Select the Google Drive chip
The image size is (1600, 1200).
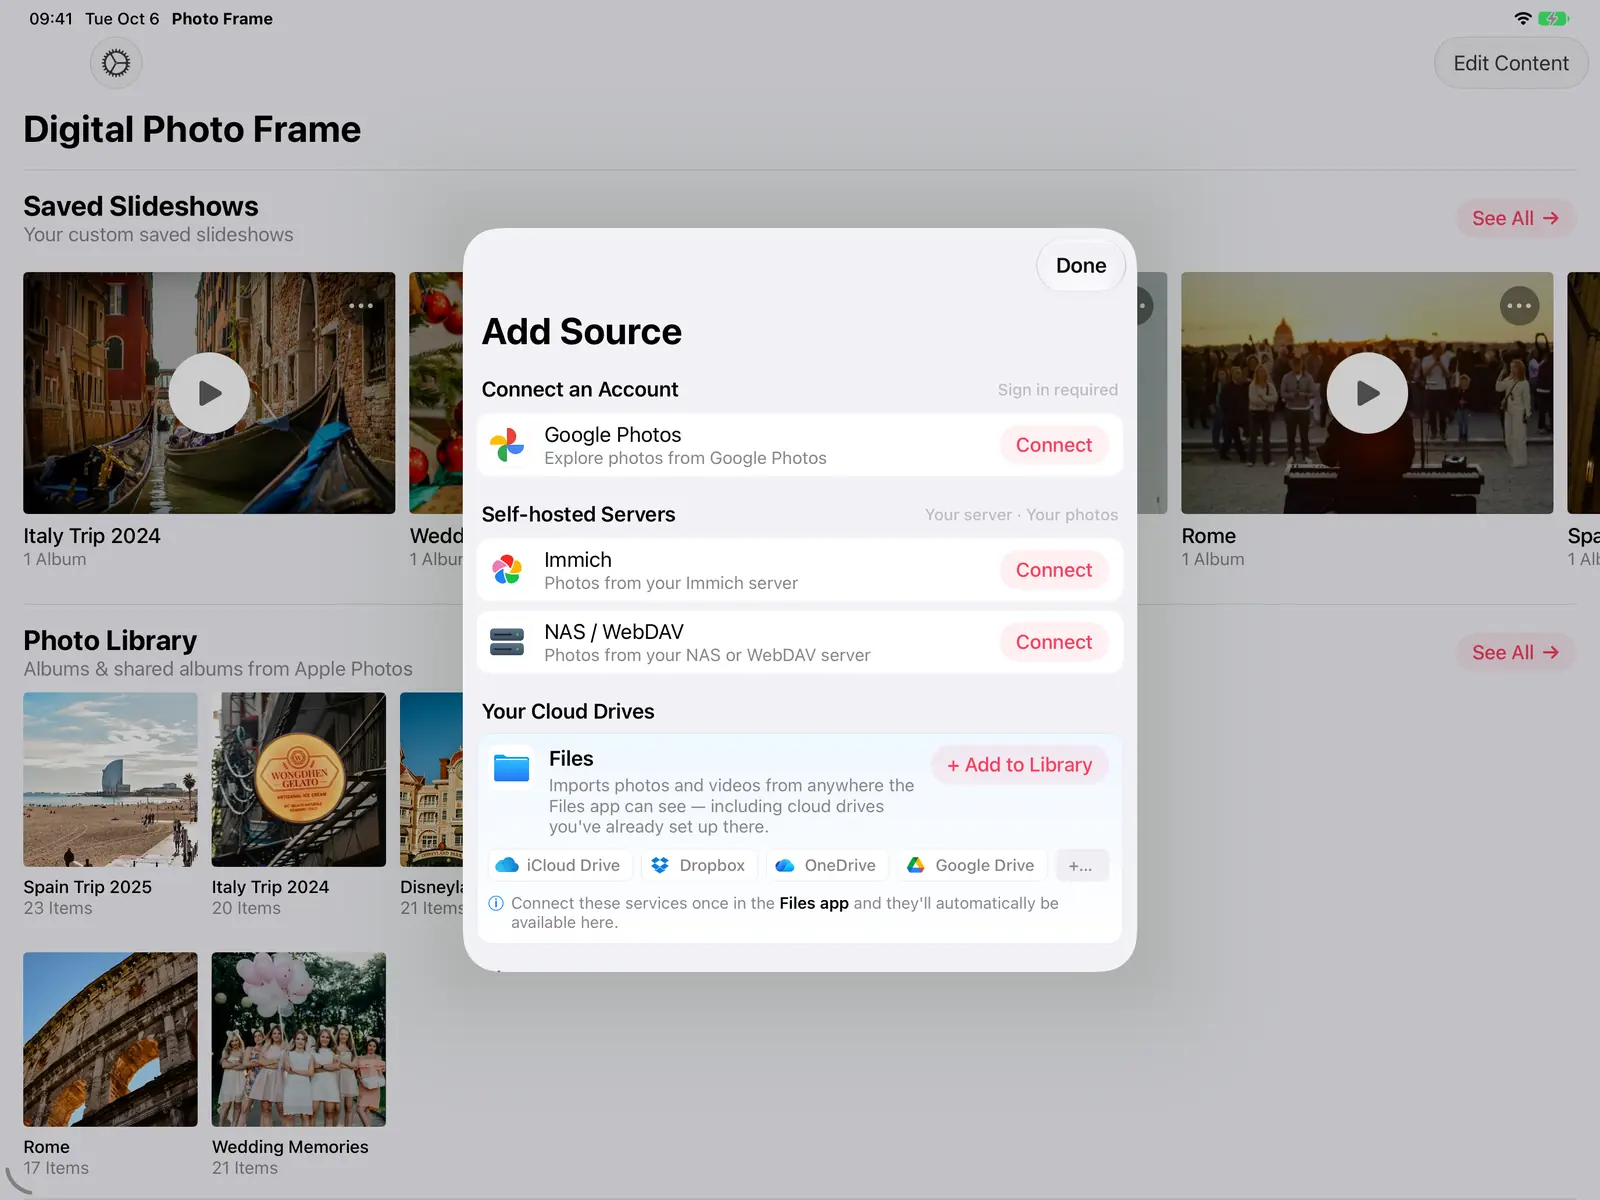click(x=971, y=865)
